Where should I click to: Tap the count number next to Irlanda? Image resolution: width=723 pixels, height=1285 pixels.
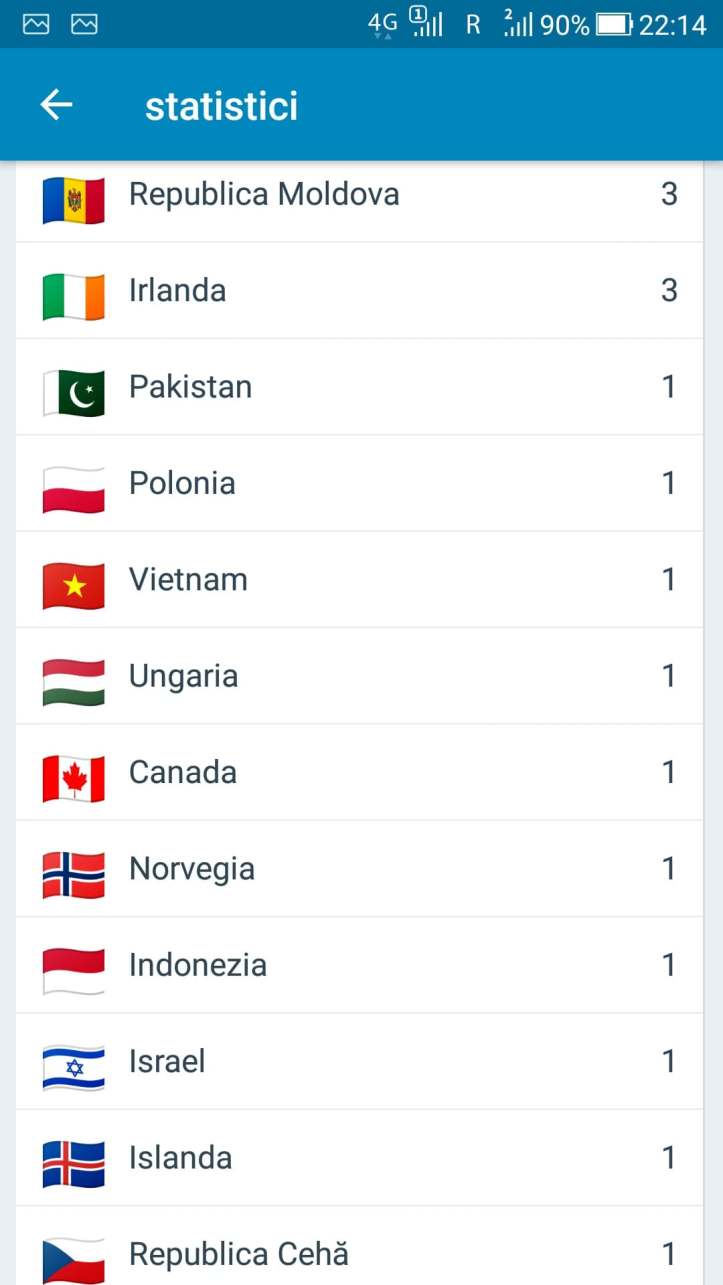pos(669,290)
